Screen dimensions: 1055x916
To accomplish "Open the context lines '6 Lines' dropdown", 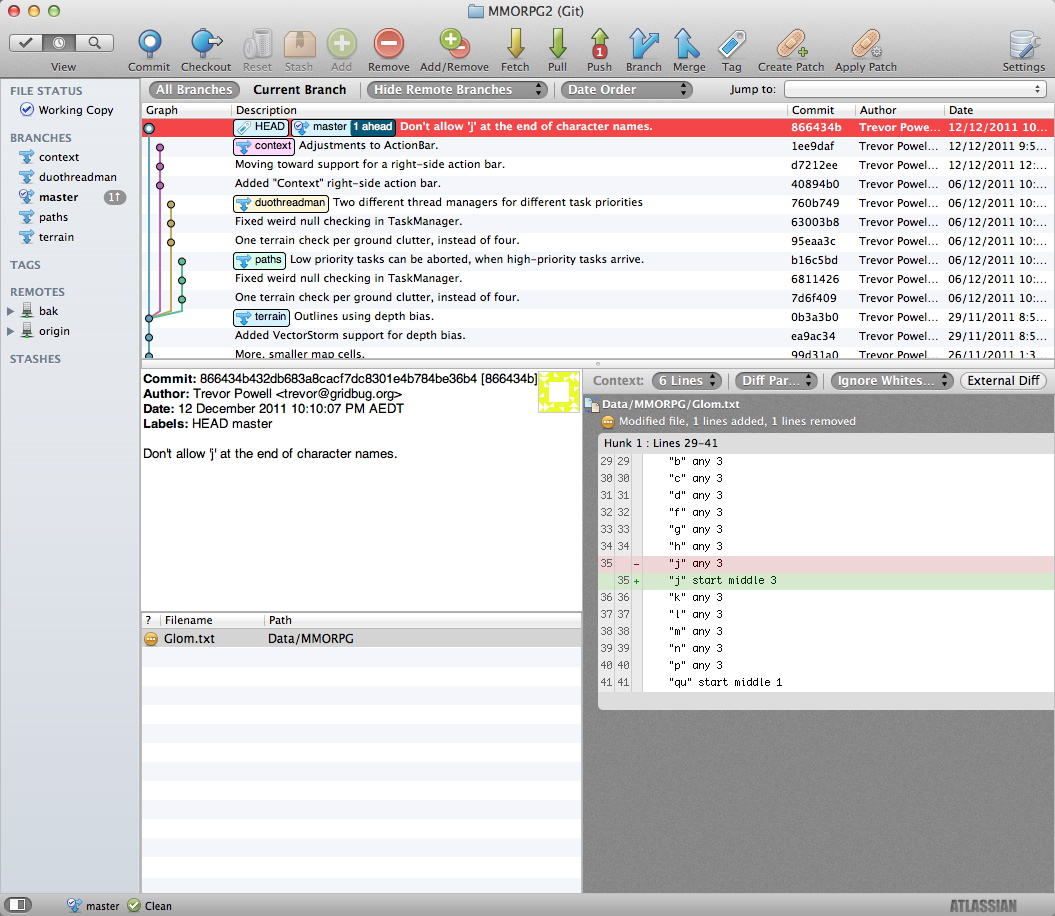I will coord(686,381).
